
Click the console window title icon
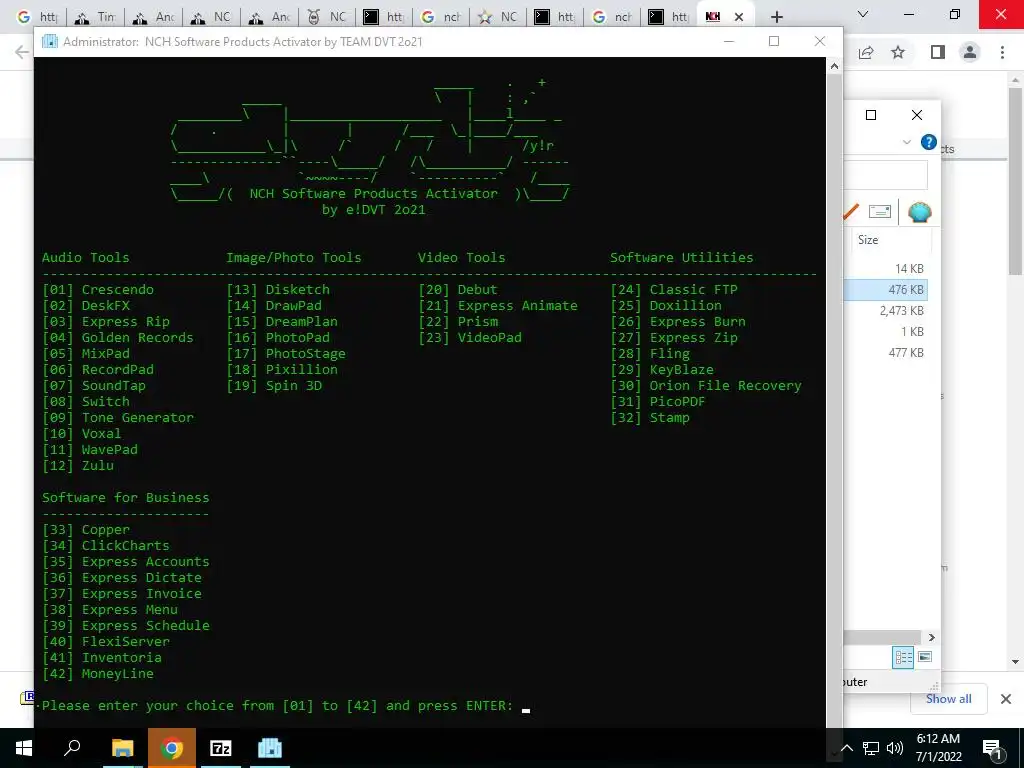50,42
